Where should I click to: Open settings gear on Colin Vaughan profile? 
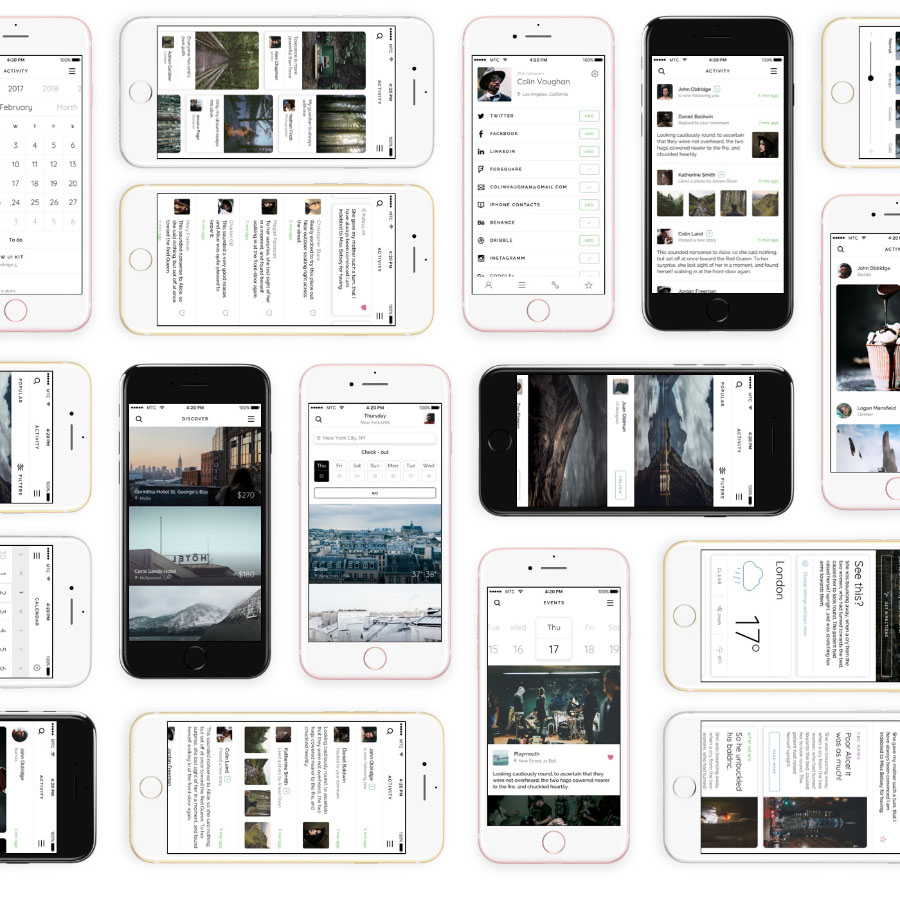[x=595, y=73]
